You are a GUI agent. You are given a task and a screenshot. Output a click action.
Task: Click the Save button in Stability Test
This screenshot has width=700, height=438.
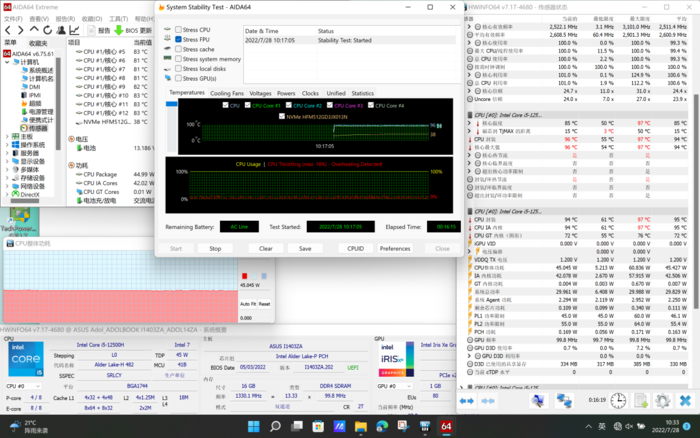coord(305,248)
